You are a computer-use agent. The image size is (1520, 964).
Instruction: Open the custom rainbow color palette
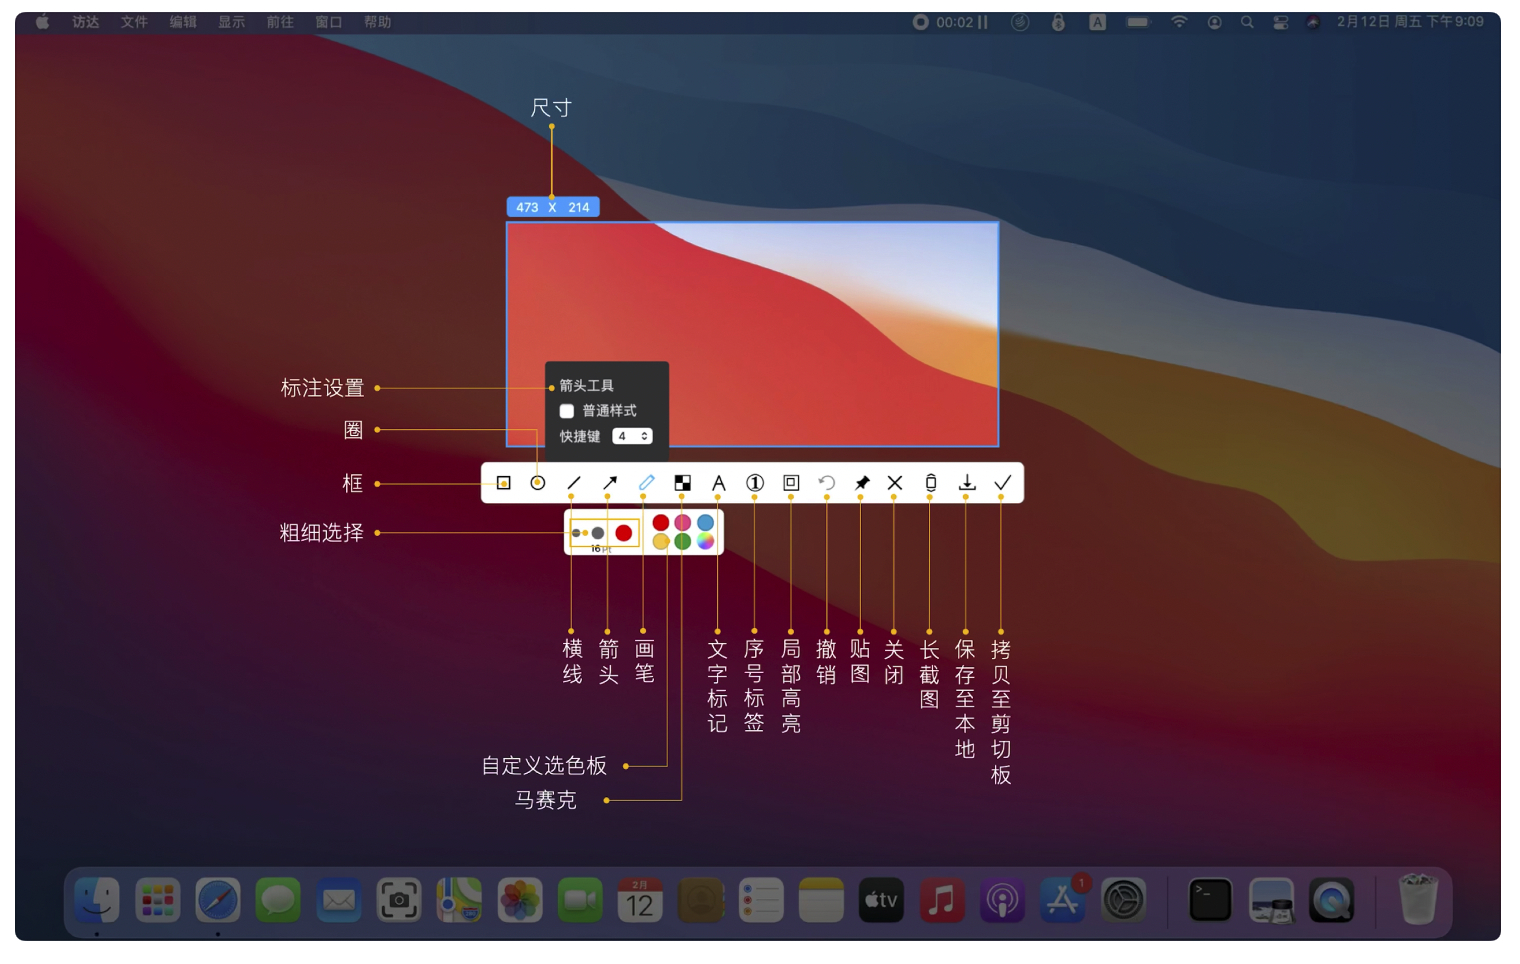(x=705, y=541)
